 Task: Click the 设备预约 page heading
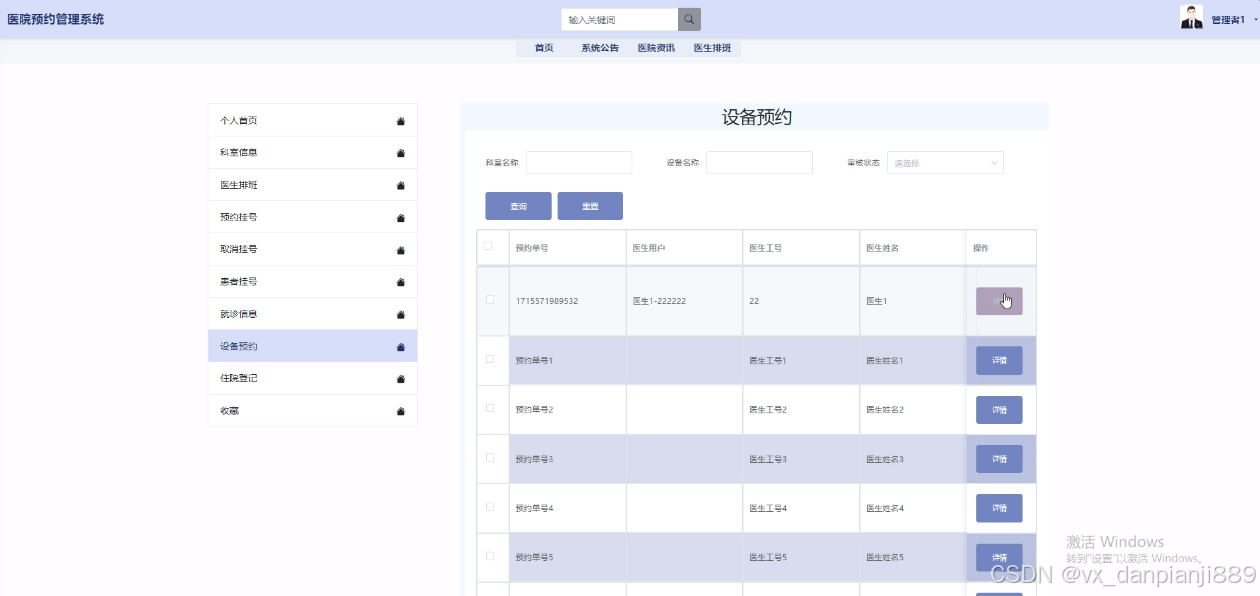tap(757, 117)
